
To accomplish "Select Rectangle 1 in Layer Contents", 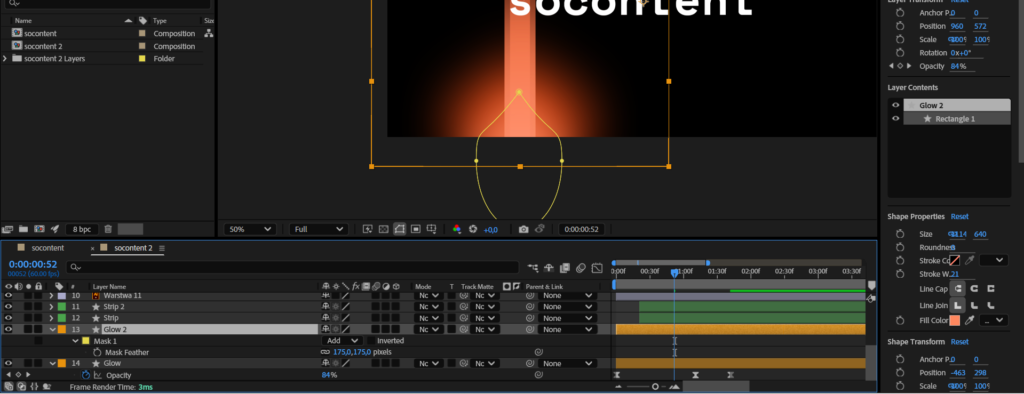I will (x=957, y=118).
